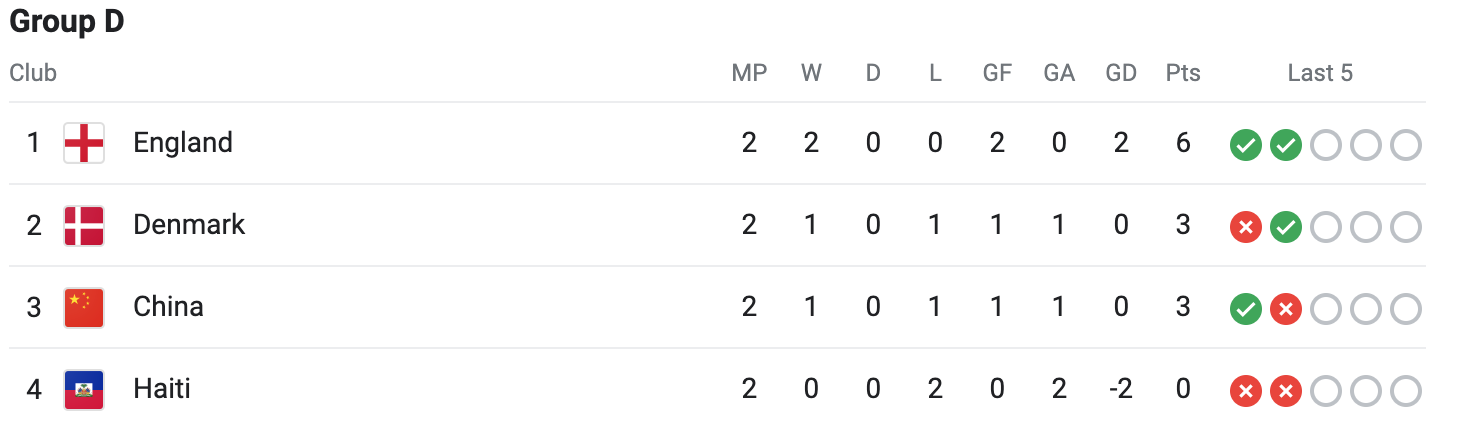Click the England flag icon
Image resolution: width=1458 pixels, height=440 pixels.
tap(84, 143)
